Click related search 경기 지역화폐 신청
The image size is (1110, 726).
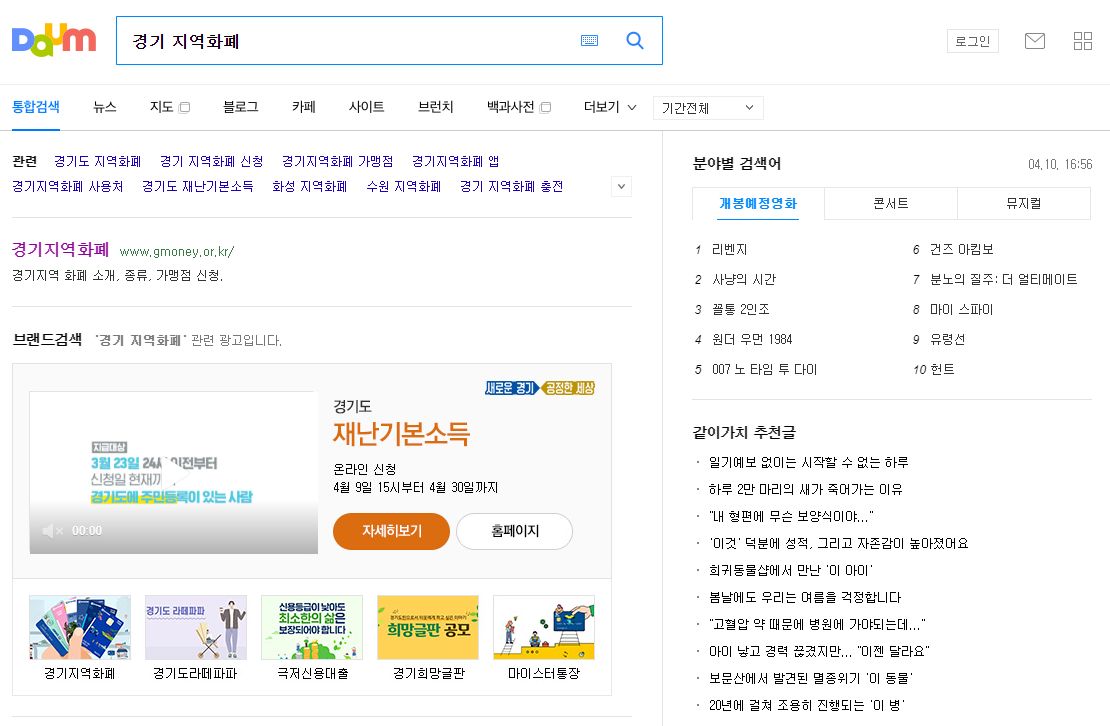coord(212,161)
